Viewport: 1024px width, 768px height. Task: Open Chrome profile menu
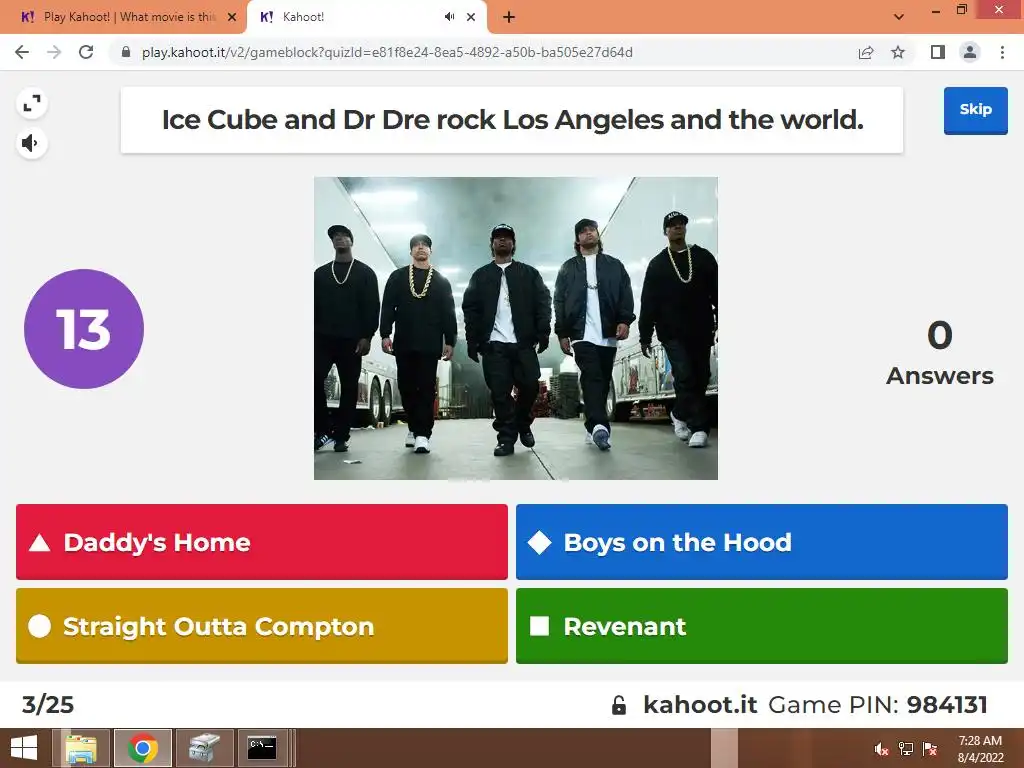coord(970,52)
